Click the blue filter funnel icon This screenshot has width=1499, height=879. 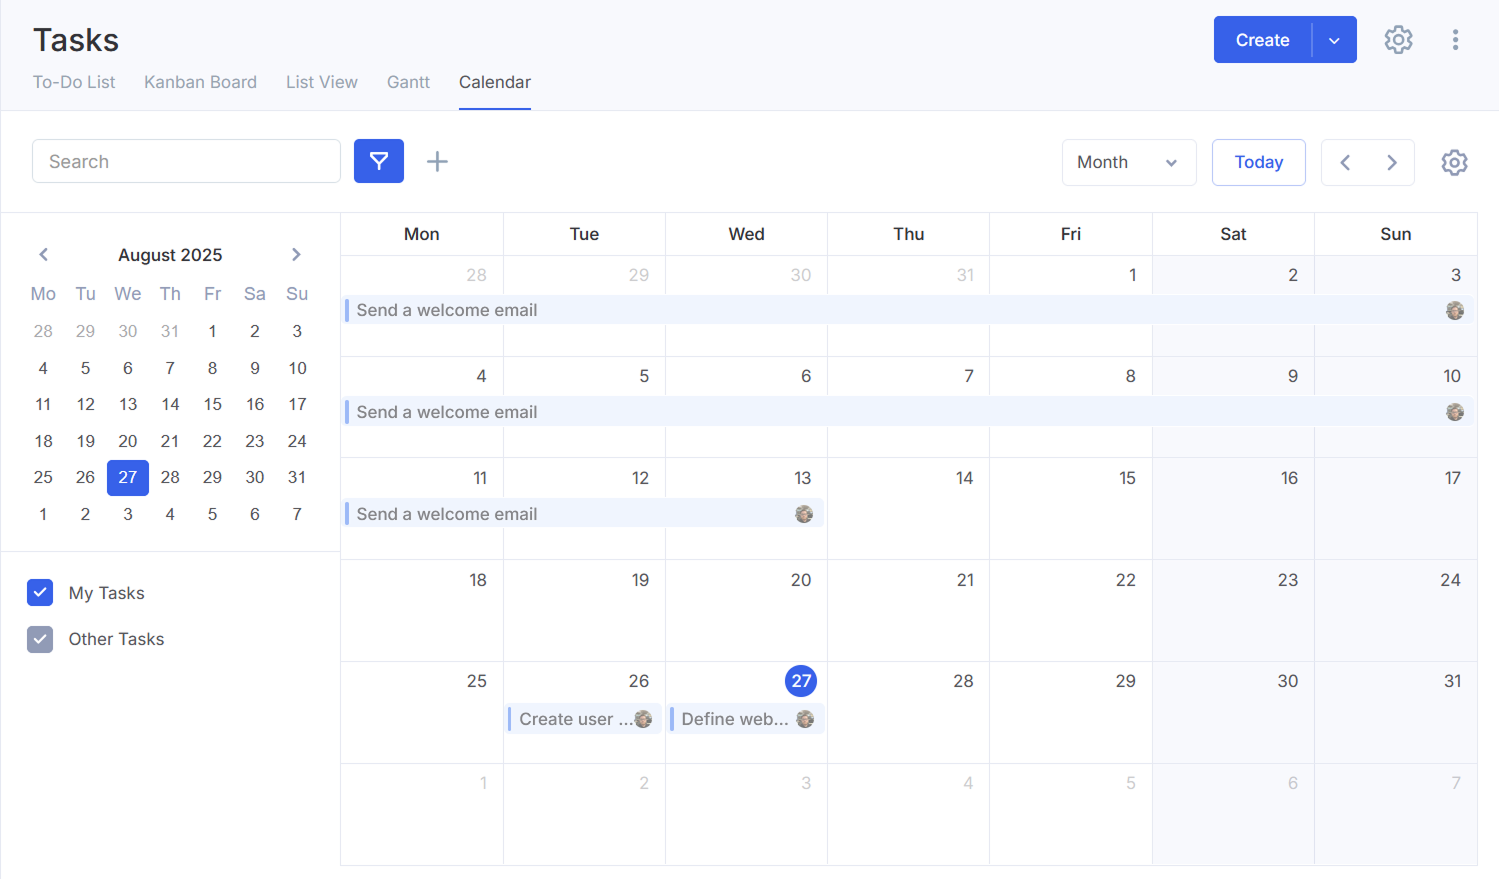click(378, 161)
